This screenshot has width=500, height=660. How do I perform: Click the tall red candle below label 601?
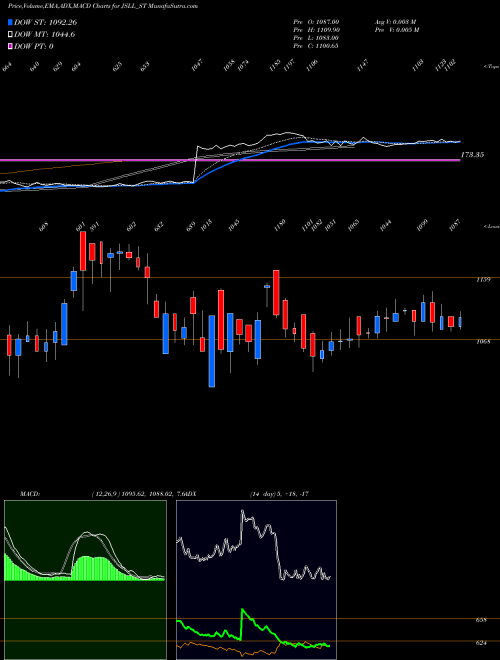point(83,251)
